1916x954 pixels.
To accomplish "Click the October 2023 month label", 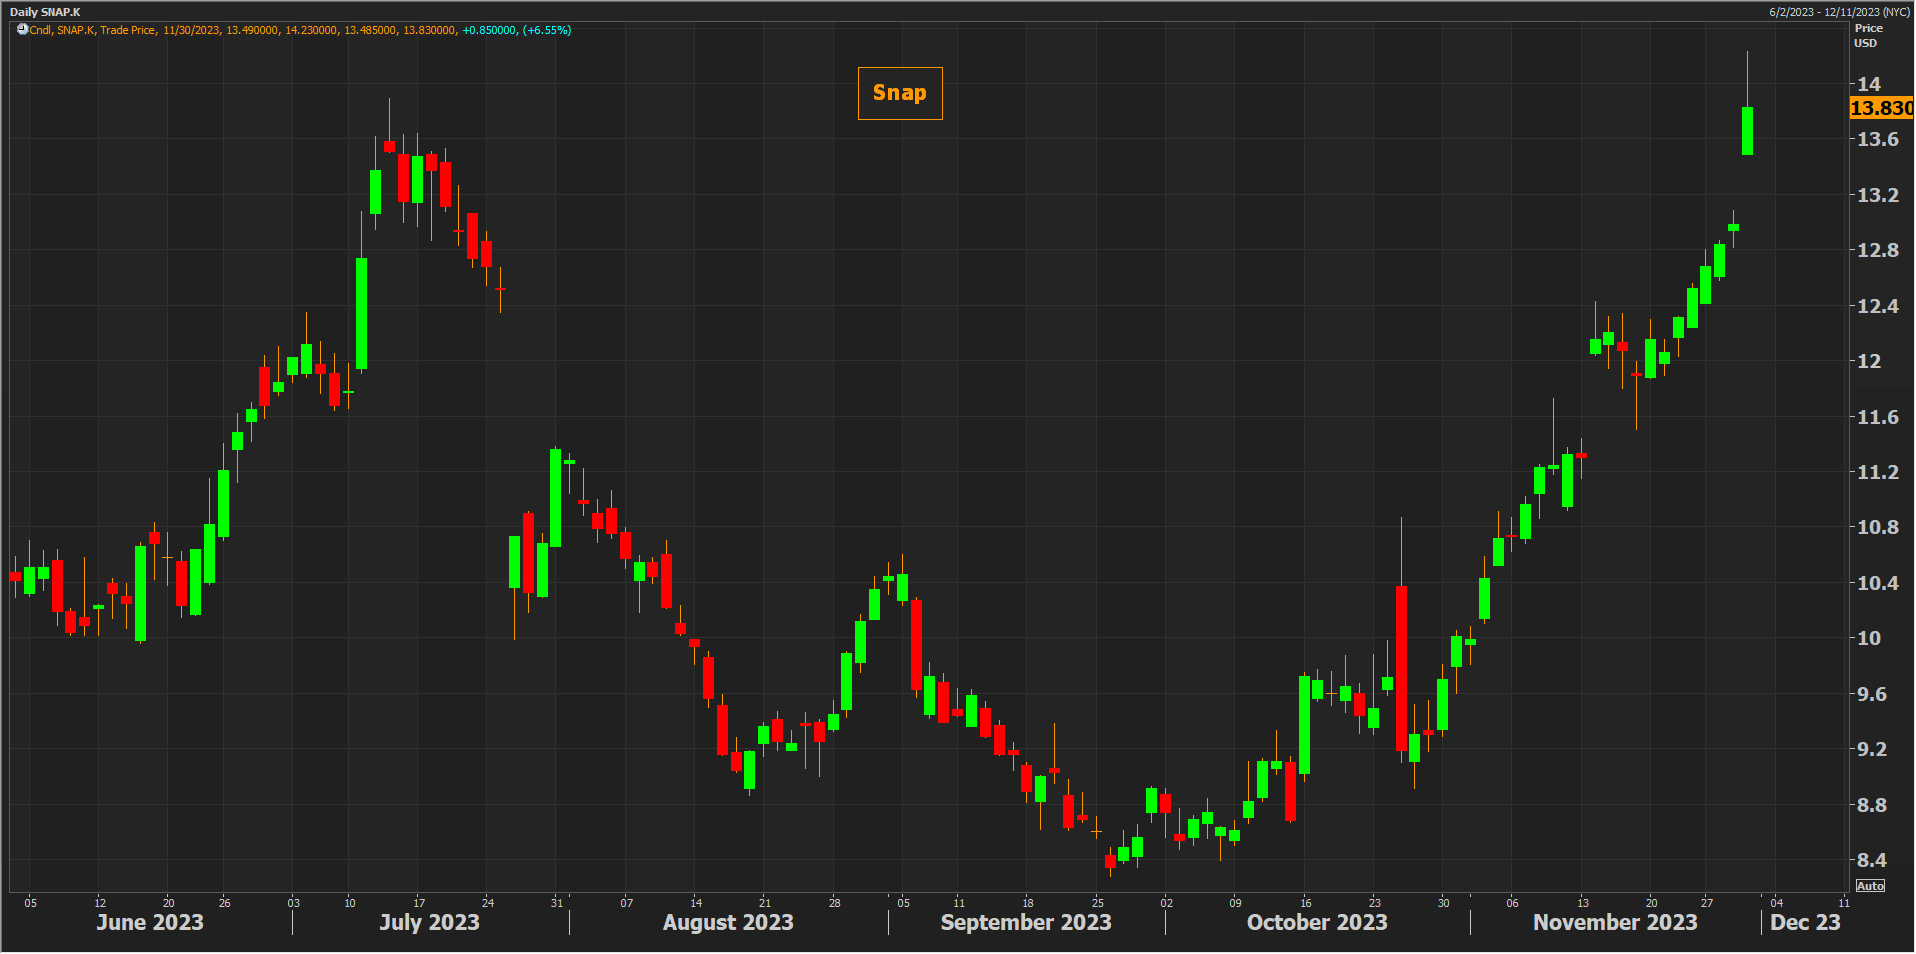I will point(1316,922).
